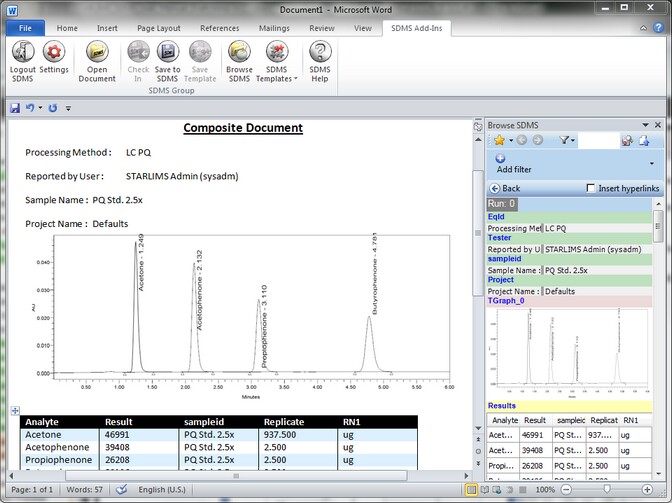Click the Open Document icon
Screen dimensions: 672x503
(97, 52)
